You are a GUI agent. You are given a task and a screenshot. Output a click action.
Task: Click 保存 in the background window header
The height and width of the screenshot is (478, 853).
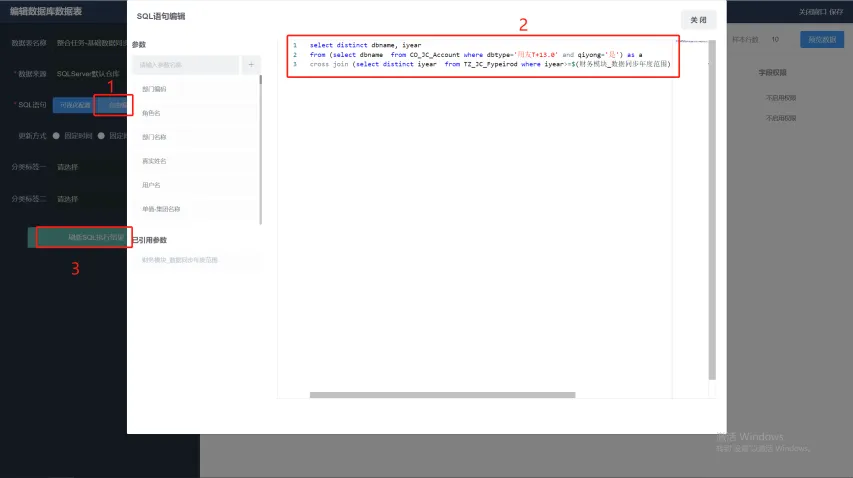[836, 12]
